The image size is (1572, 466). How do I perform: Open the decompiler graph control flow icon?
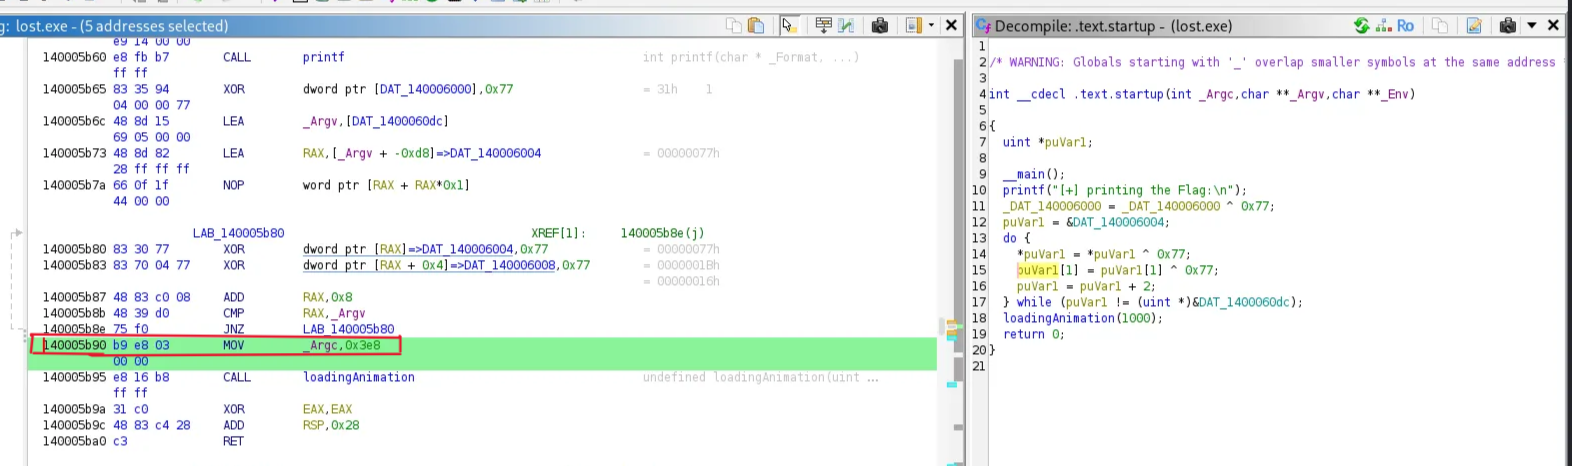[1384, 25]
